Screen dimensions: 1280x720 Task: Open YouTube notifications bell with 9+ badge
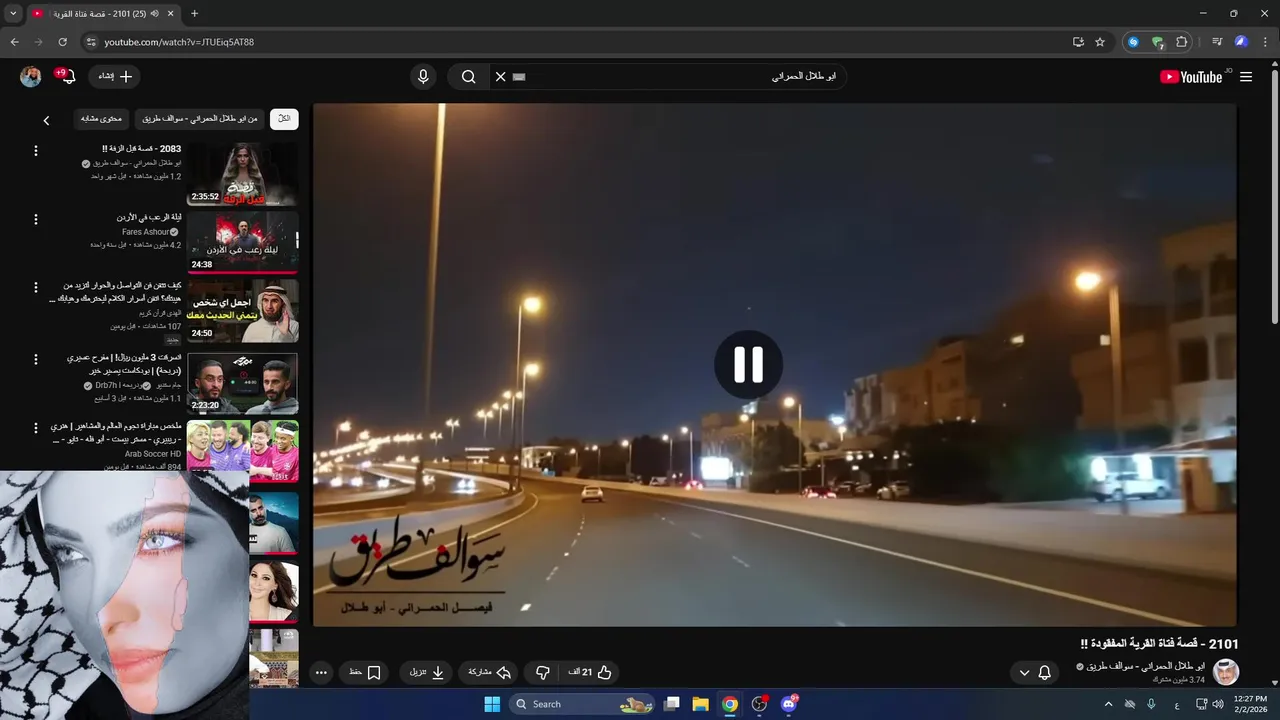coord(67,77)
